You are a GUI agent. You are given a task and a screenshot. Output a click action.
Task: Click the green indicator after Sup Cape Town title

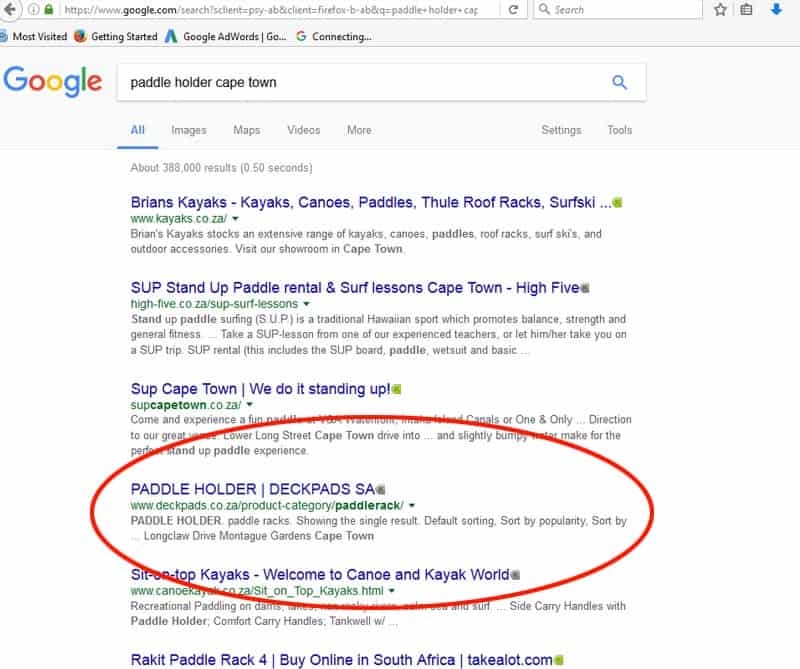(x=396, y=389)
